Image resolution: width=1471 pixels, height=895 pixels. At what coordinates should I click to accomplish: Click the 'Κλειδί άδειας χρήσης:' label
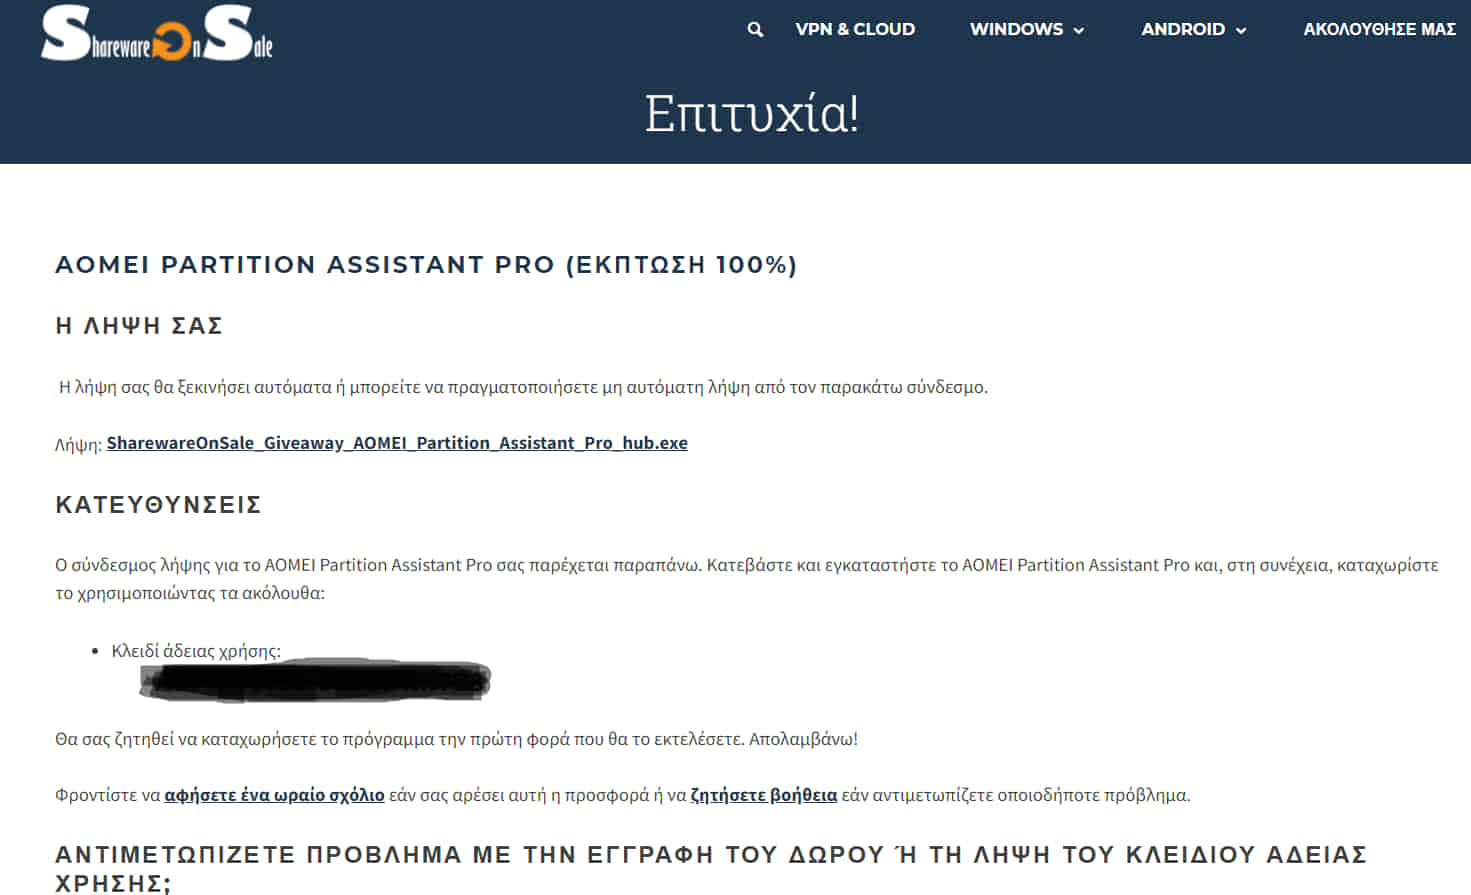pyautogui.click(x=196, y=651)
